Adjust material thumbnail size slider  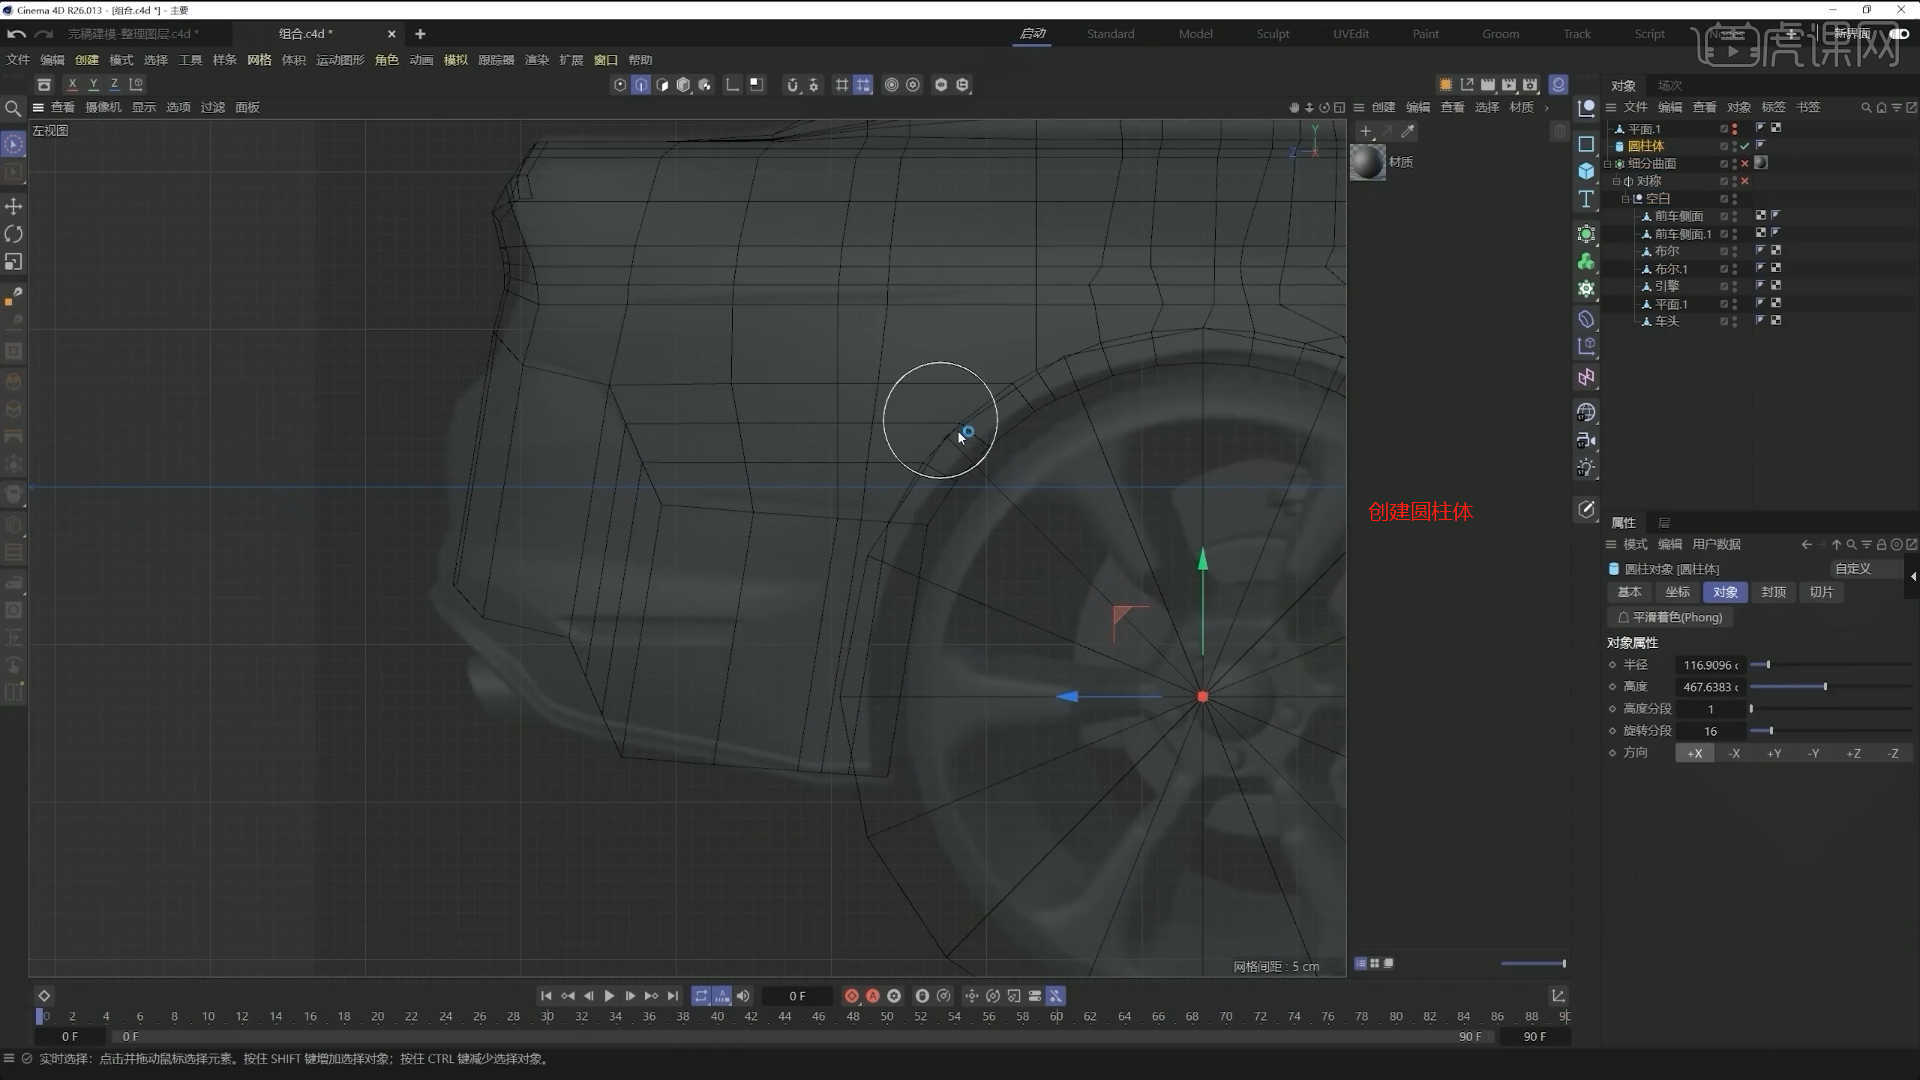coord(1533,964)
